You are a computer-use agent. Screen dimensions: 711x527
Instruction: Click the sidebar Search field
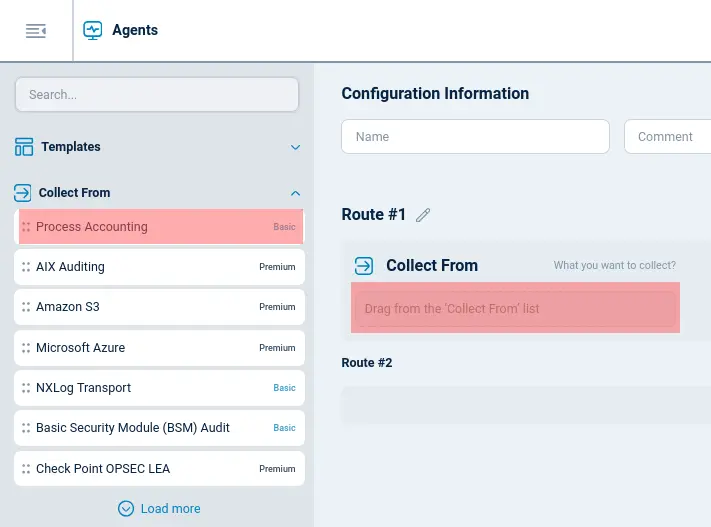(157, 95)
